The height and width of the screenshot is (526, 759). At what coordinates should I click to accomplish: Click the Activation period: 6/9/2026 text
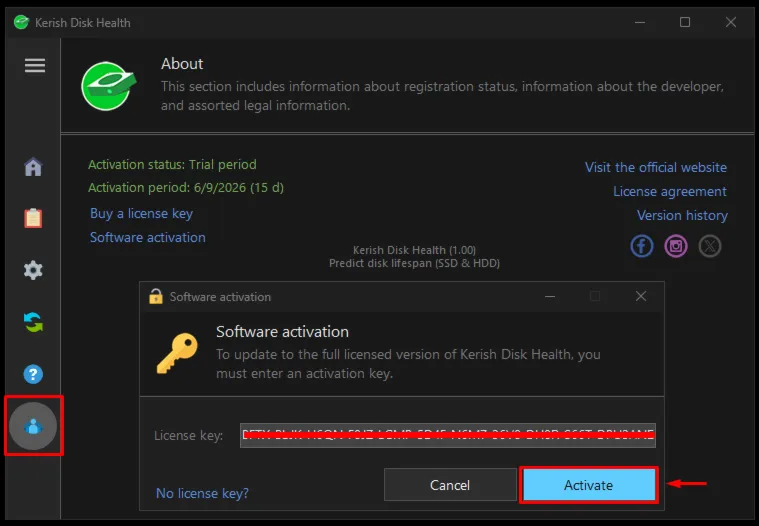pyautogui.click(x=186, y=188)
